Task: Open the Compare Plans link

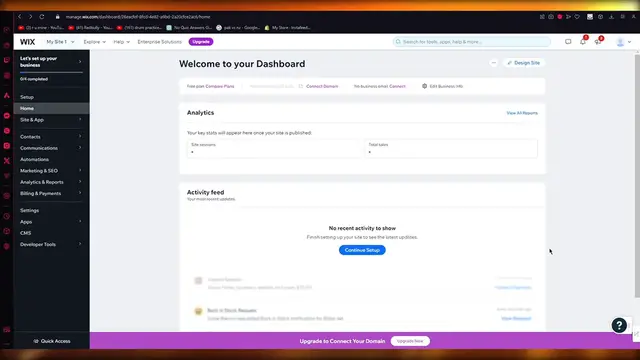Action: 220,86
